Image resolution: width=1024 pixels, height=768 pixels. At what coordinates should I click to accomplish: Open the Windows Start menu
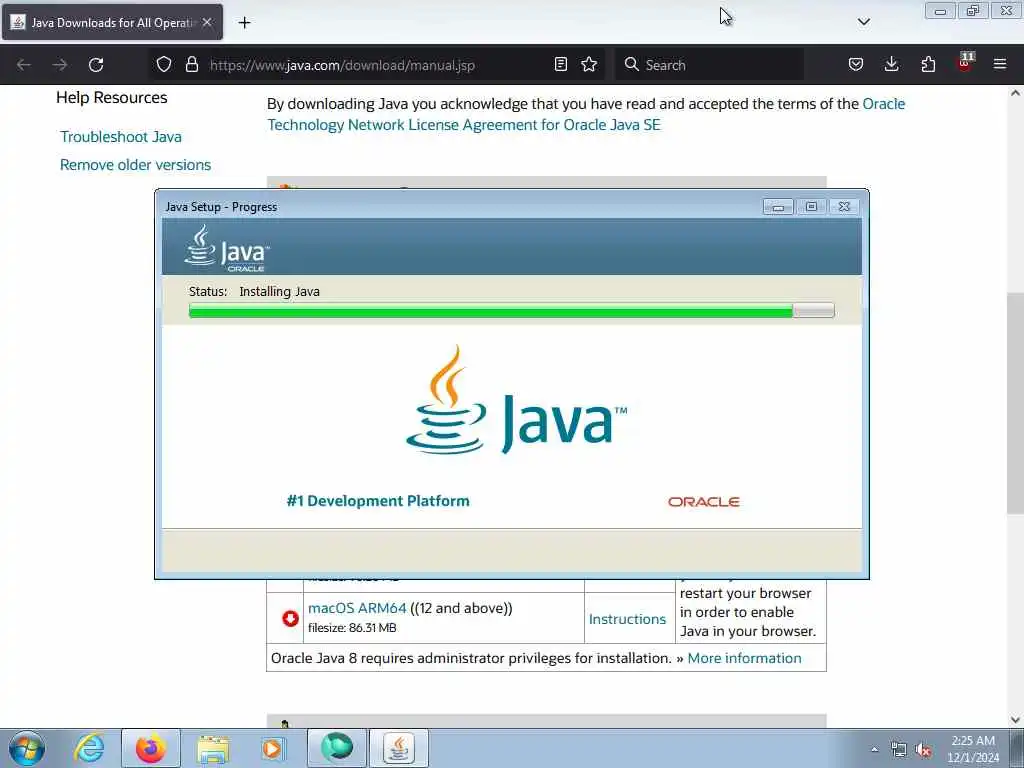(x=27, y=748)
